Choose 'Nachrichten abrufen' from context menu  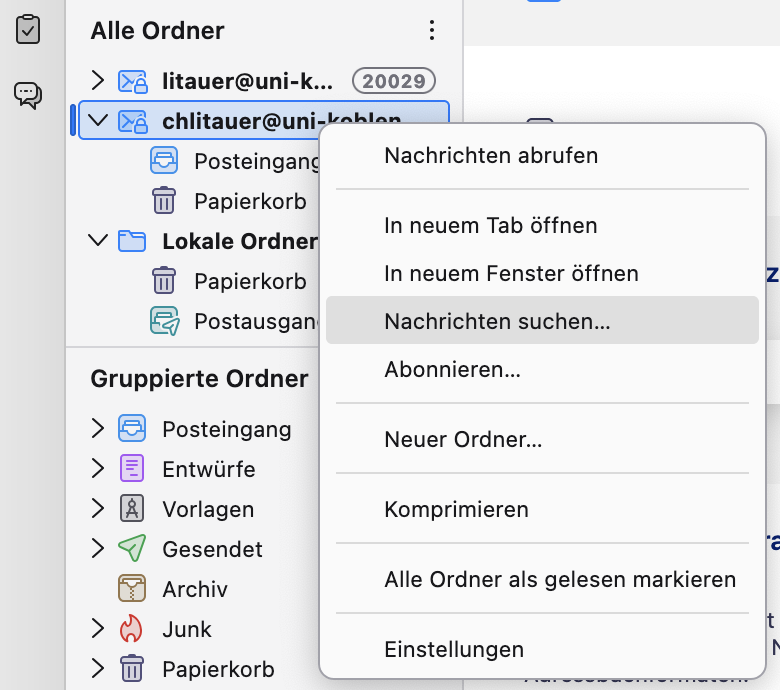coord(491,156)
